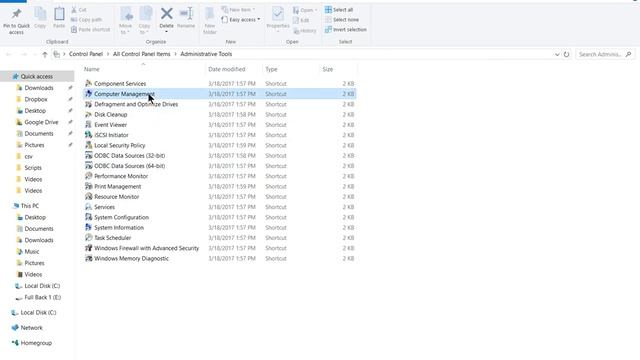This screenshot has height=360, width=640.
Task: Open the Easy access dropdown
Action: pyautogui.click(x=241, y=20)
